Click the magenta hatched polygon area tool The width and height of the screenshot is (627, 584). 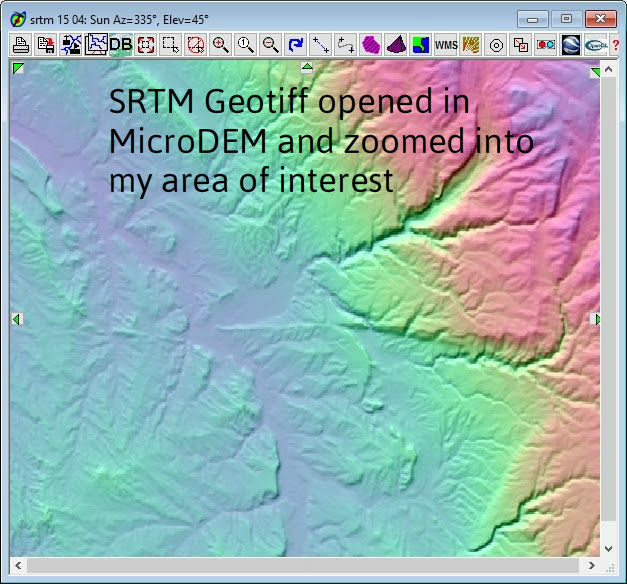371,45
